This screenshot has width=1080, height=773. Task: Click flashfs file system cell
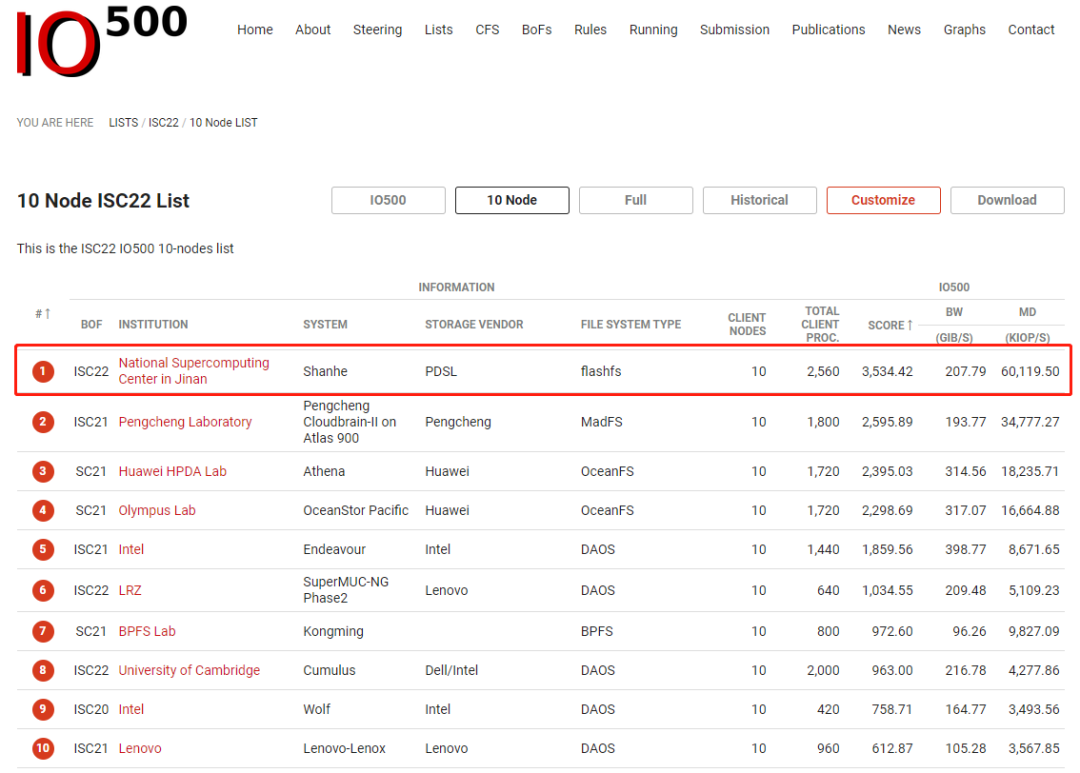(601, 371)
